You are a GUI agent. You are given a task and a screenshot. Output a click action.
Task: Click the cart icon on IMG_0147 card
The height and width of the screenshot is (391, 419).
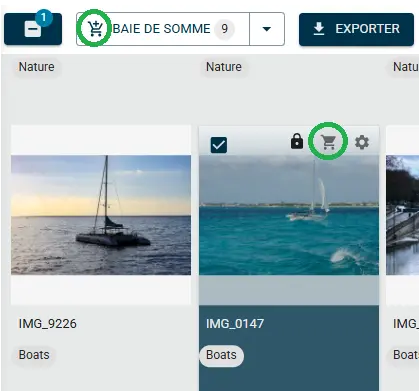328,142
